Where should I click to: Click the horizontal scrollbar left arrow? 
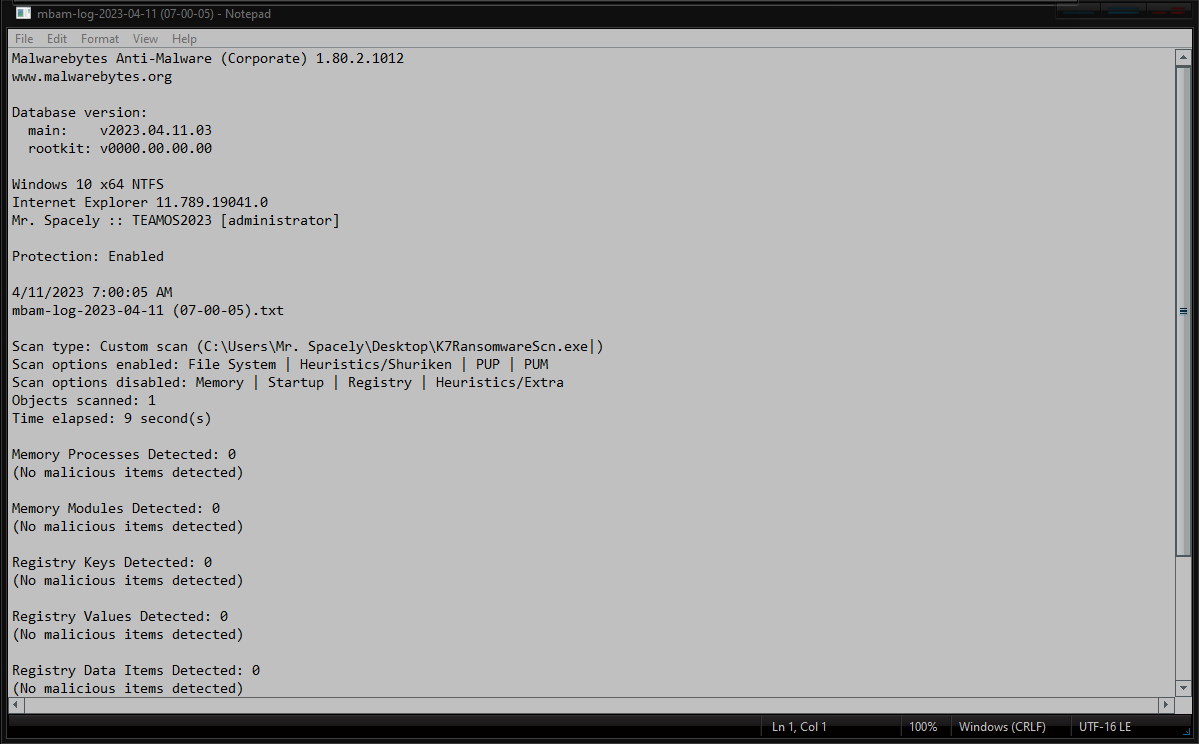(x=17, y=704)
